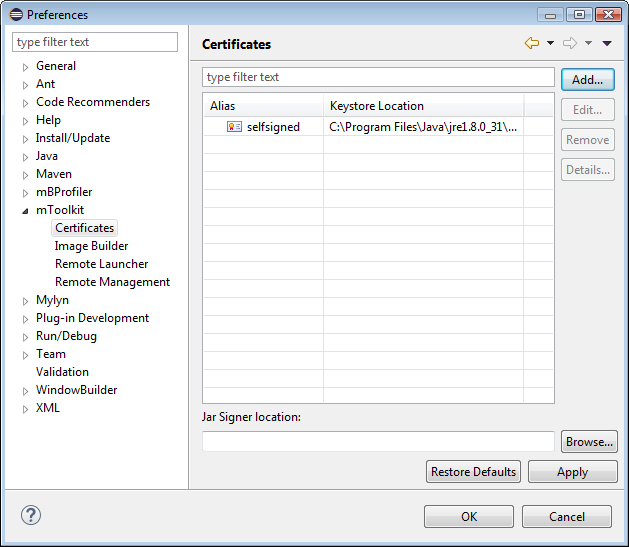Click Browse... for Jar Signer location

tap(589, 442)
